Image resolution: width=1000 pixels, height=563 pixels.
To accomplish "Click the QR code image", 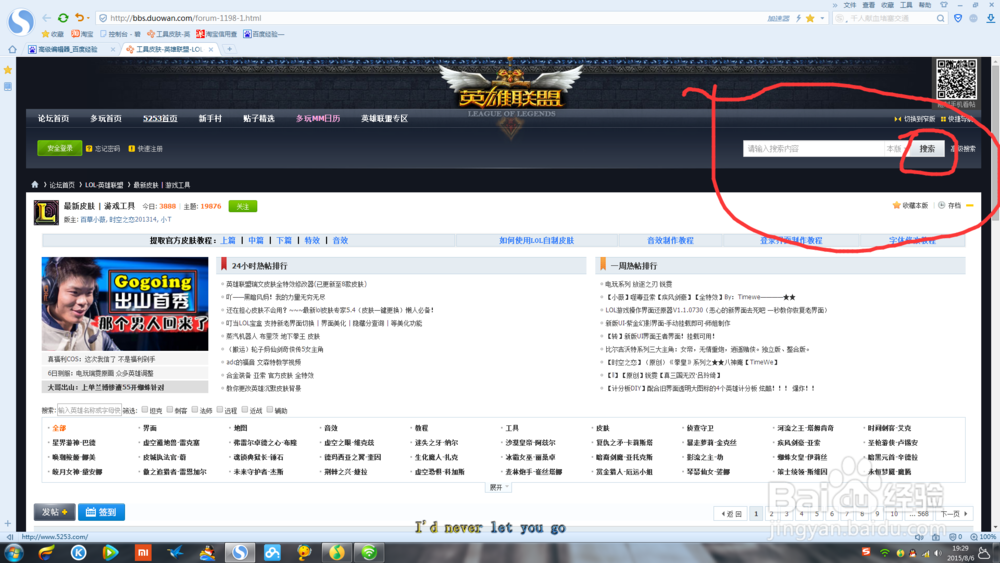I will 957,79.
